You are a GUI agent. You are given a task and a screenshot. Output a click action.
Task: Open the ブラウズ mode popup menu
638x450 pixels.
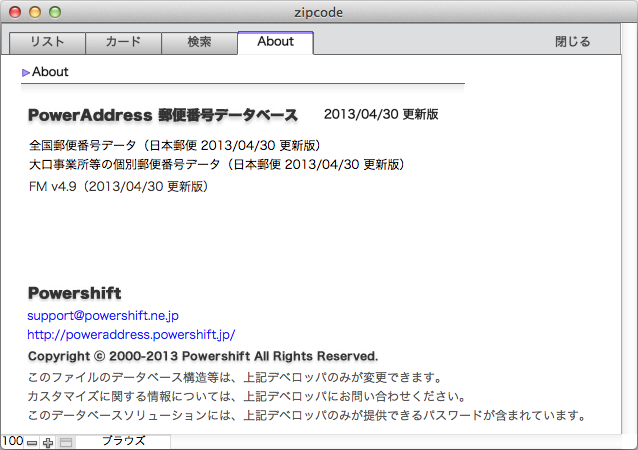pos(123,441)
